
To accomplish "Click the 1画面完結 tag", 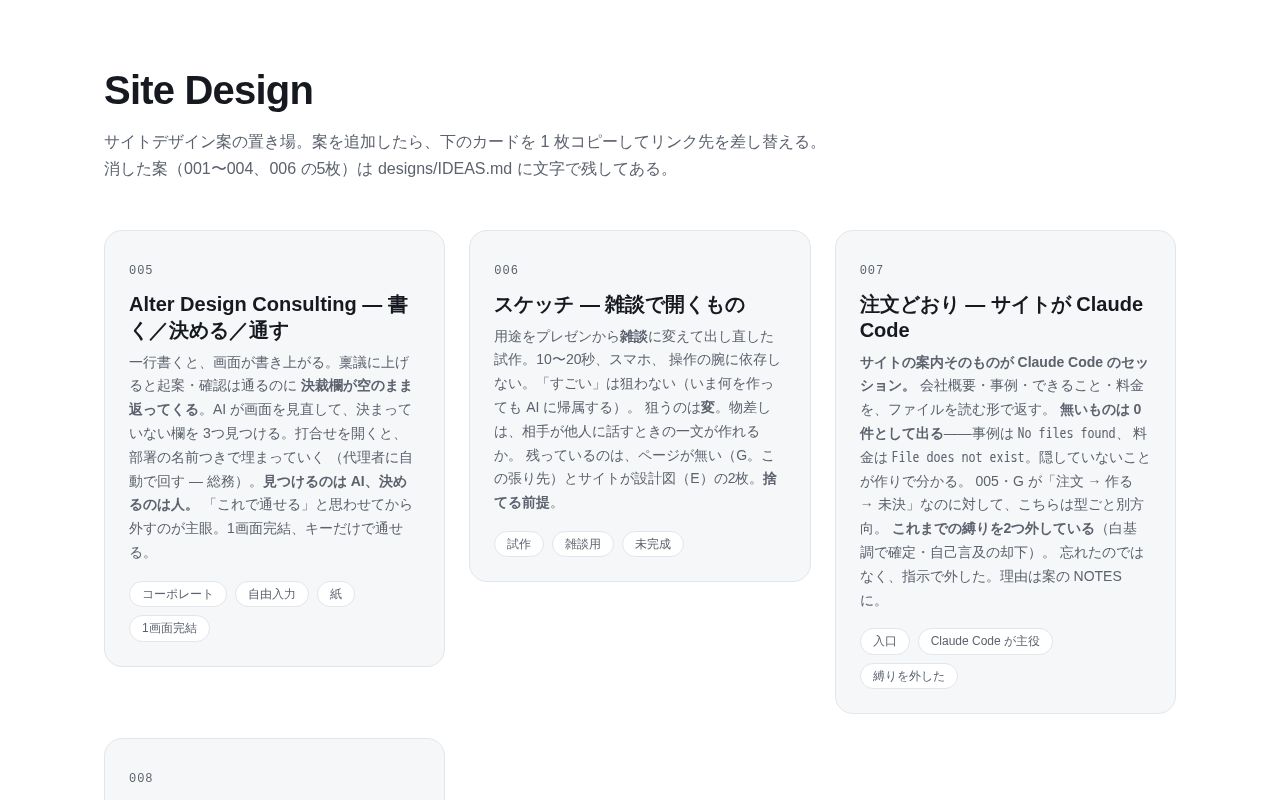I will point(169,628).
